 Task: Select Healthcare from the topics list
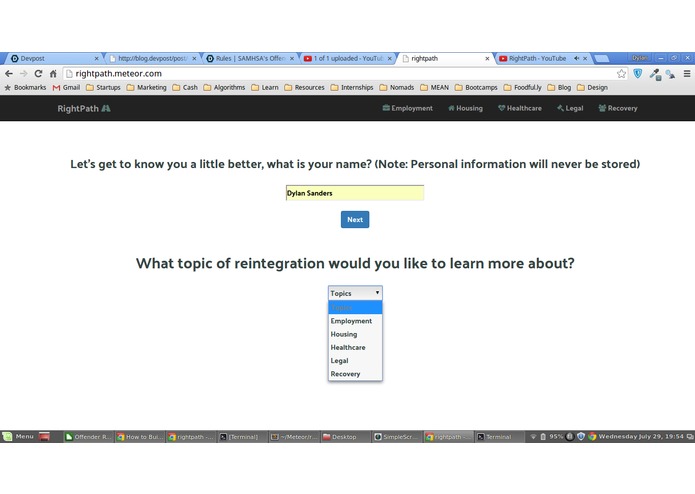click(355, 347)
